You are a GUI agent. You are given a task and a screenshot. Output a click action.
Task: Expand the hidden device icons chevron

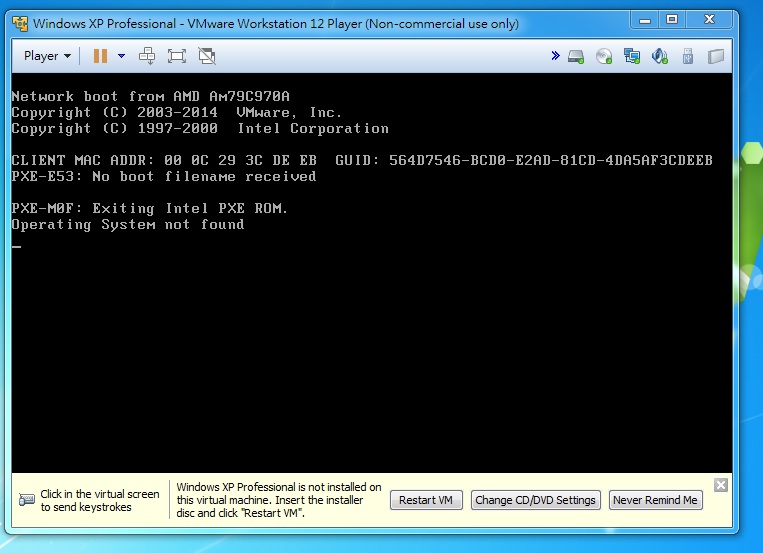[555, 55]
